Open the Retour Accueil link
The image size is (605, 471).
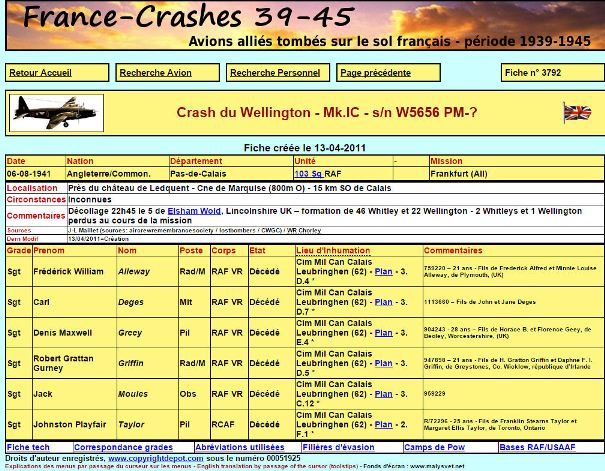pyautogui.click(x=41, y=73)
